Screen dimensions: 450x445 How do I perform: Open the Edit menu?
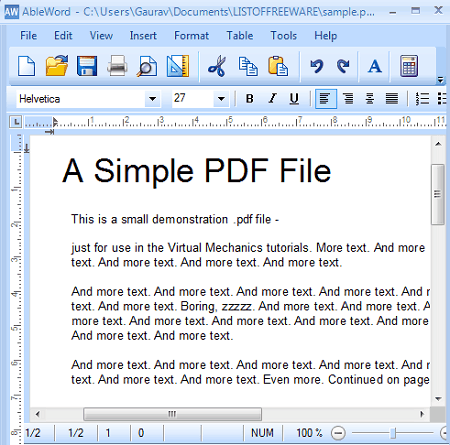pyautogui.click(x=63, y=36)
